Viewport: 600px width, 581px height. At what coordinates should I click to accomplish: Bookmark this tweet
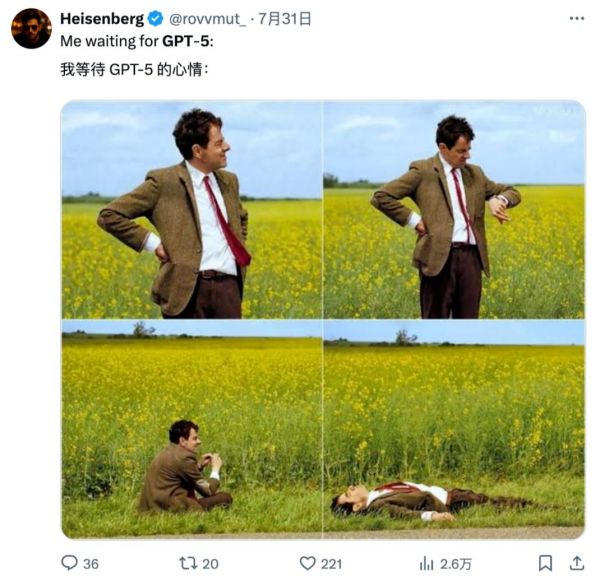coord(545,563)
